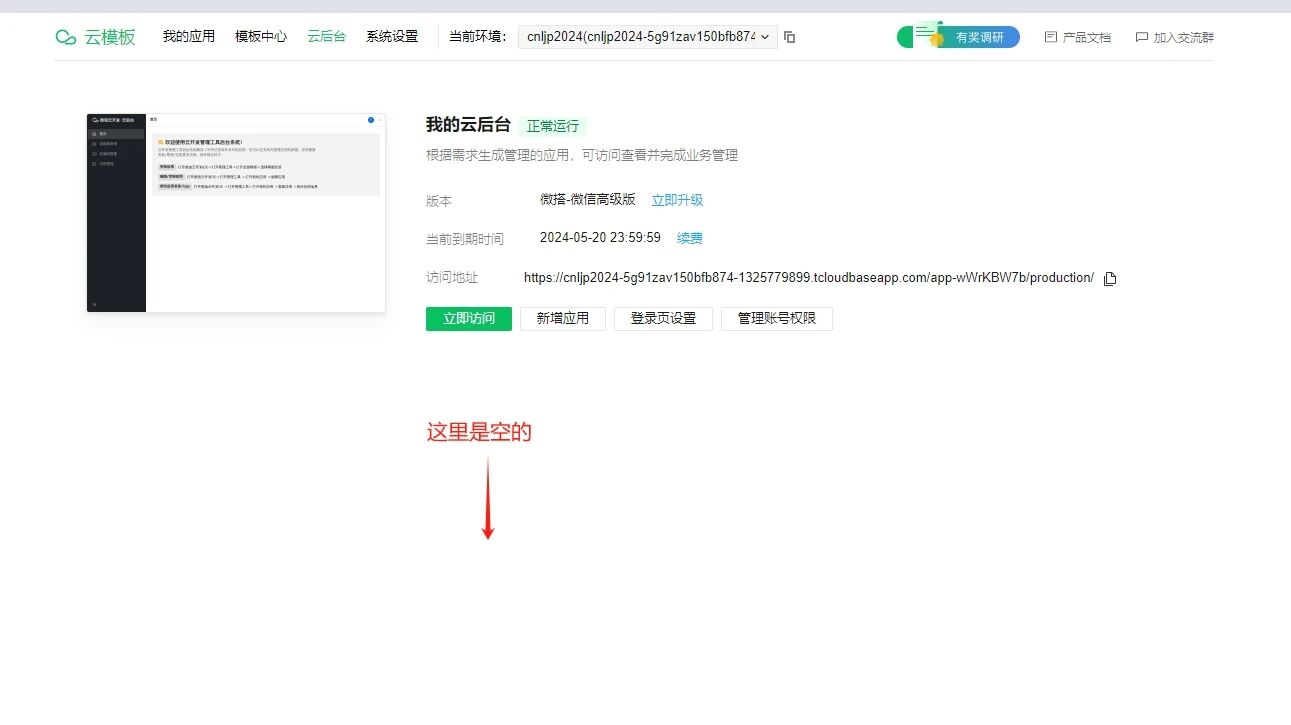Image resolution: width=1291 pixels, height=725 pixels.
Task: Click the 云模板 cloud logo icon
Action: (66, 37)
